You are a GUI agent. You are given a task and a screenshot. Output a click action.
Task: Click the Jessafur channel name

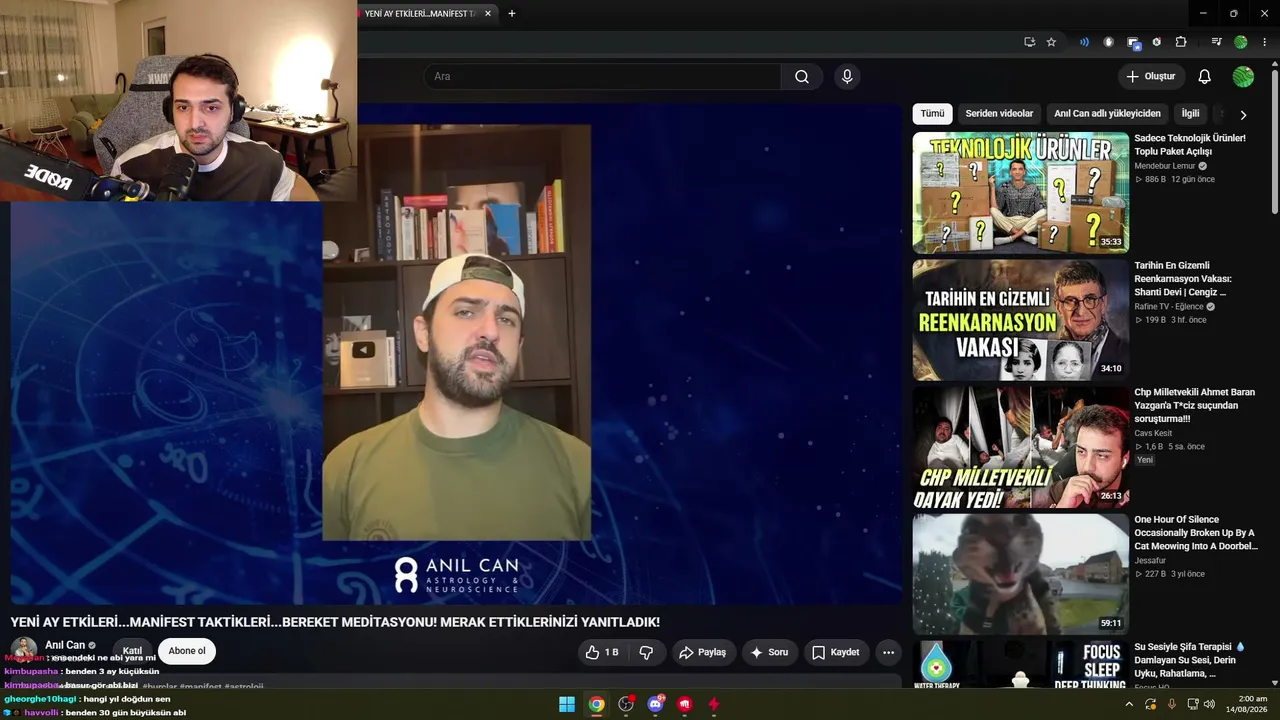pyautogui.click(x=1150, y=561)
